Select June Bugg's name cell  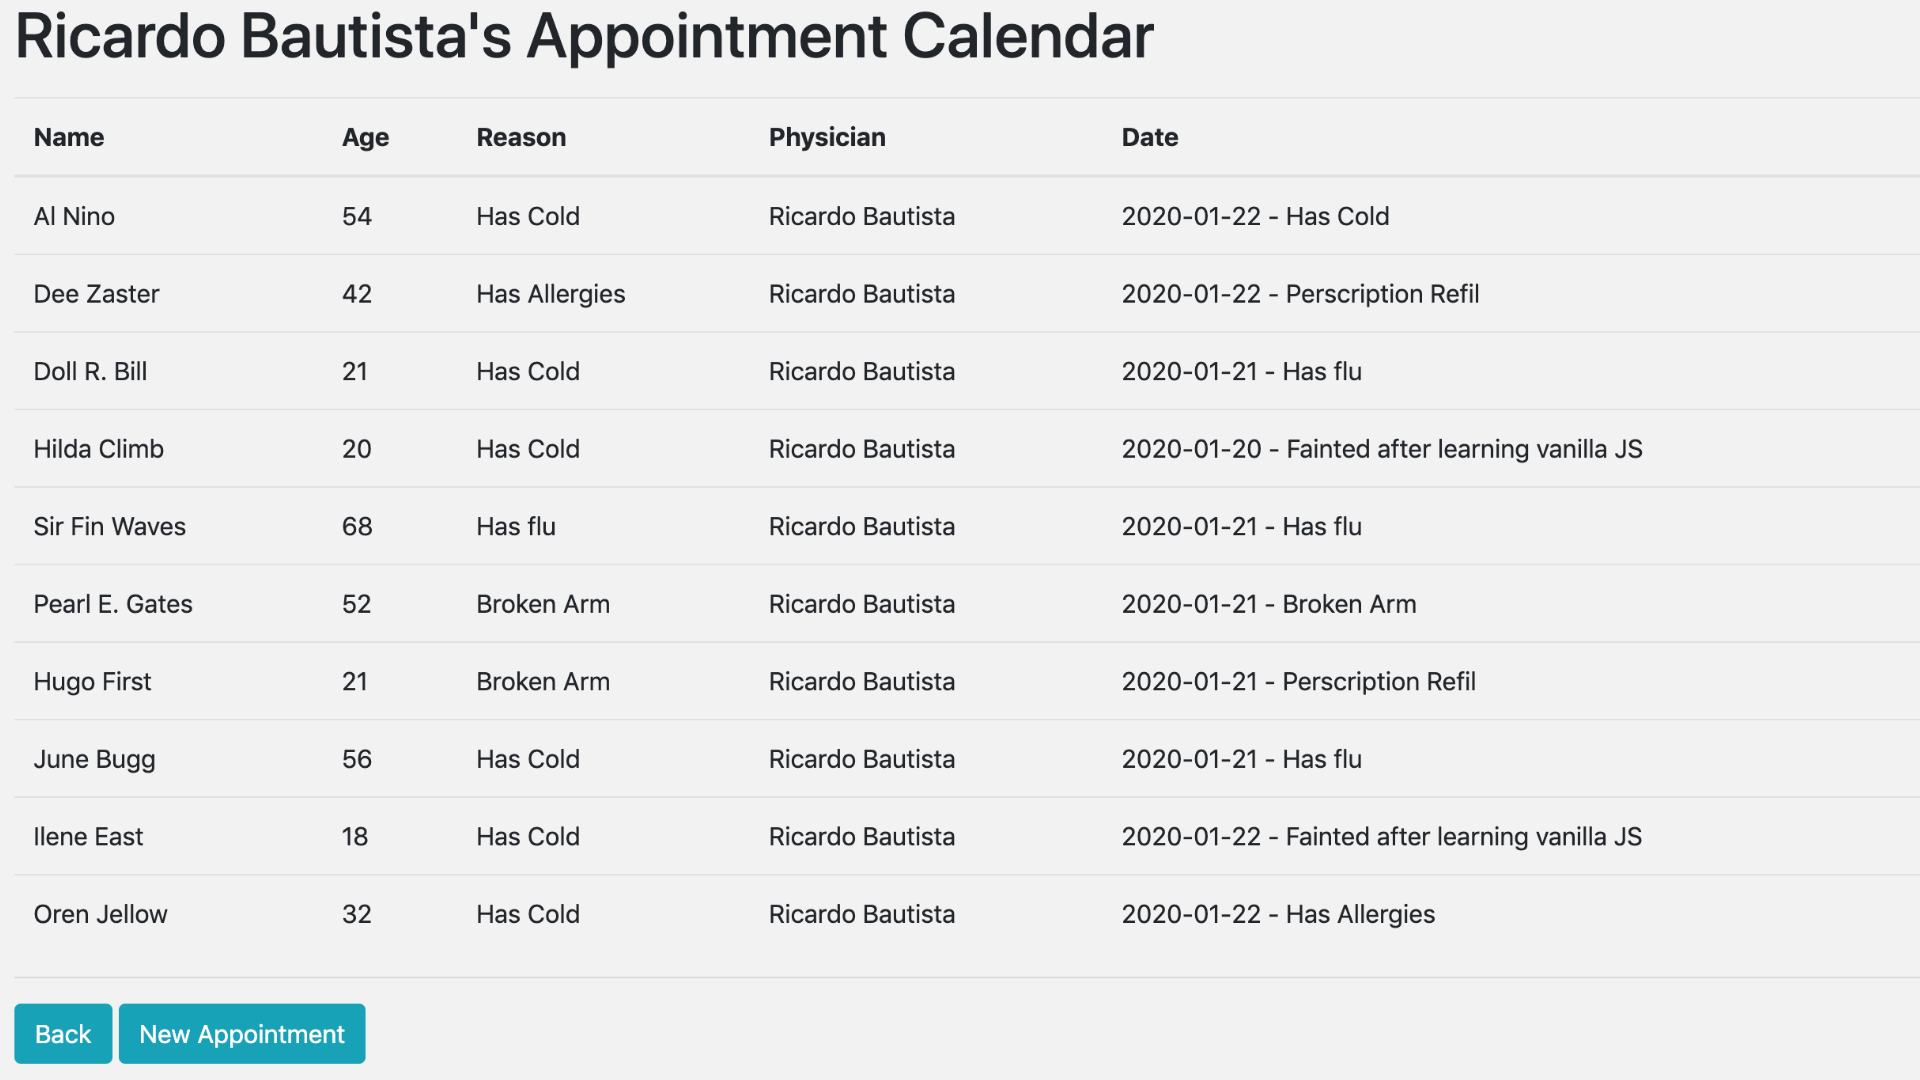(x=94, y=759)
